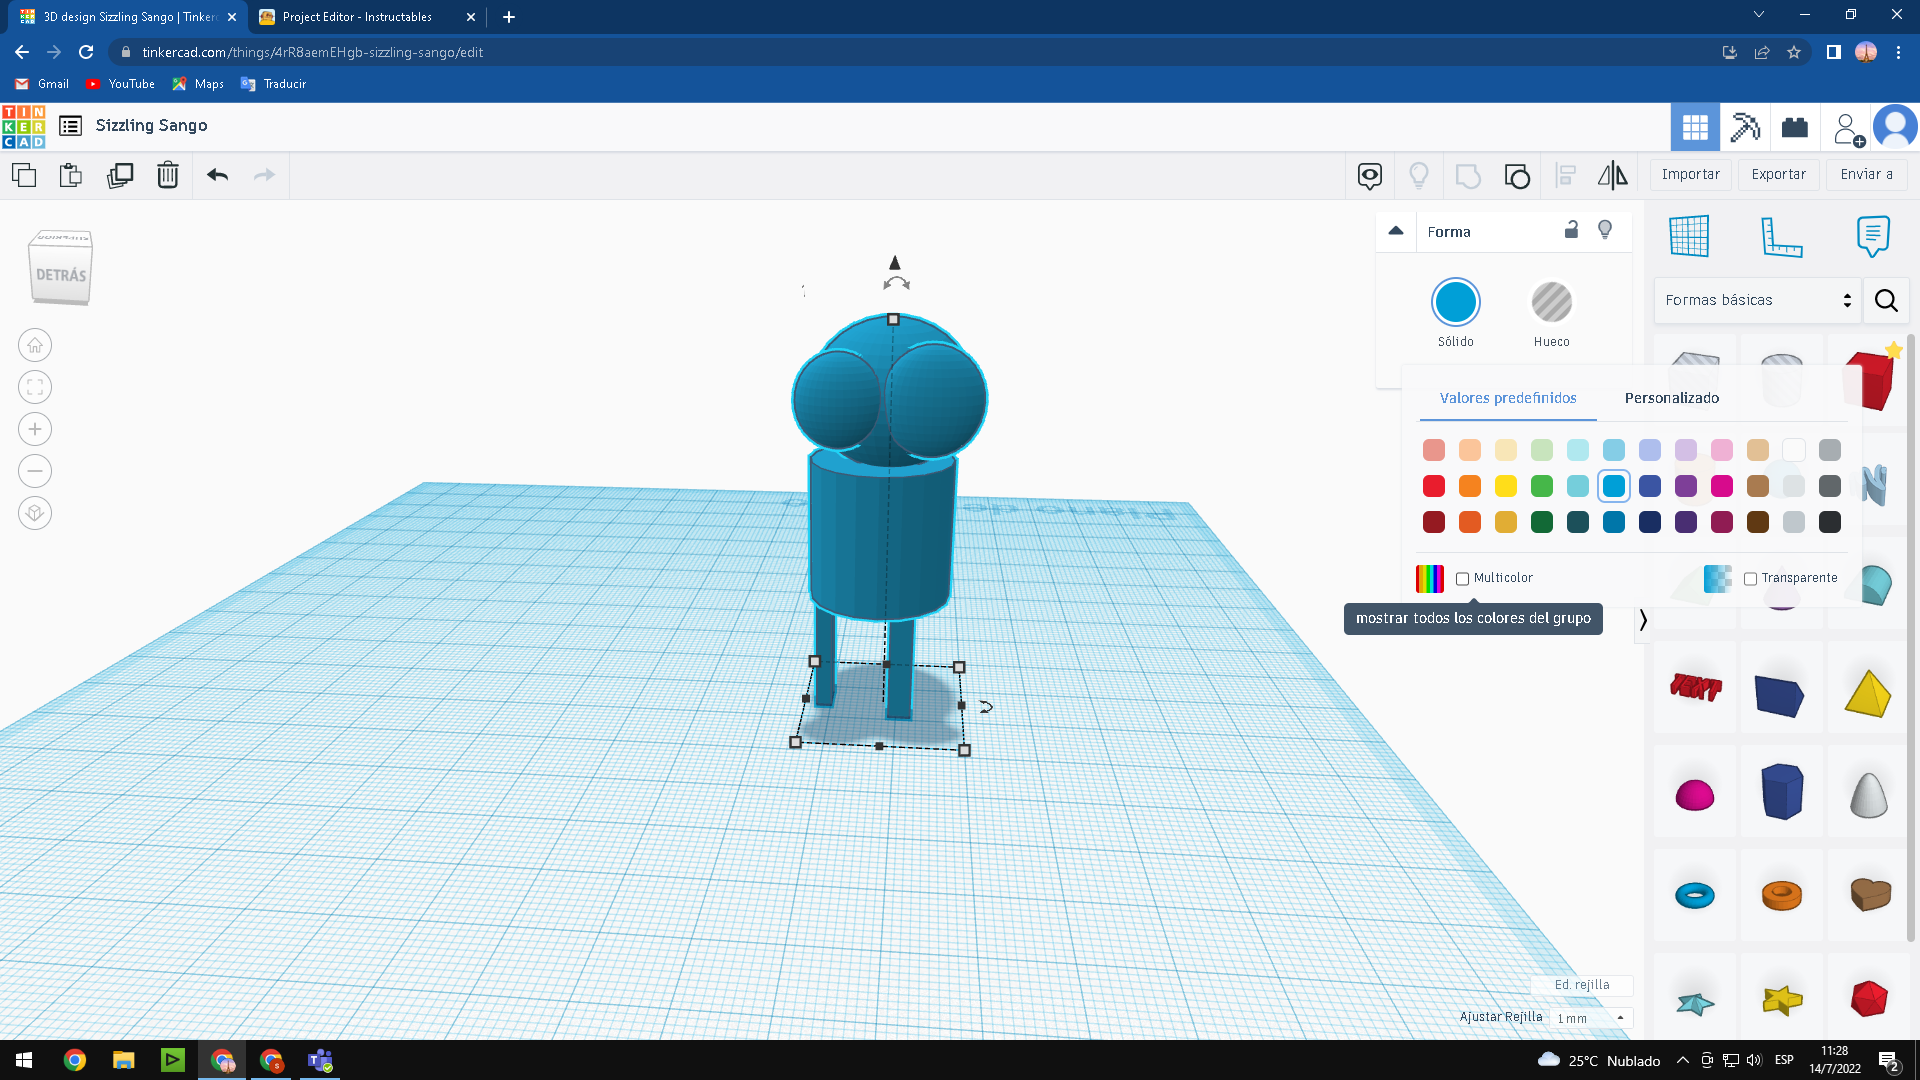Click the Mirror flip tool icon

click(1612, 176)
